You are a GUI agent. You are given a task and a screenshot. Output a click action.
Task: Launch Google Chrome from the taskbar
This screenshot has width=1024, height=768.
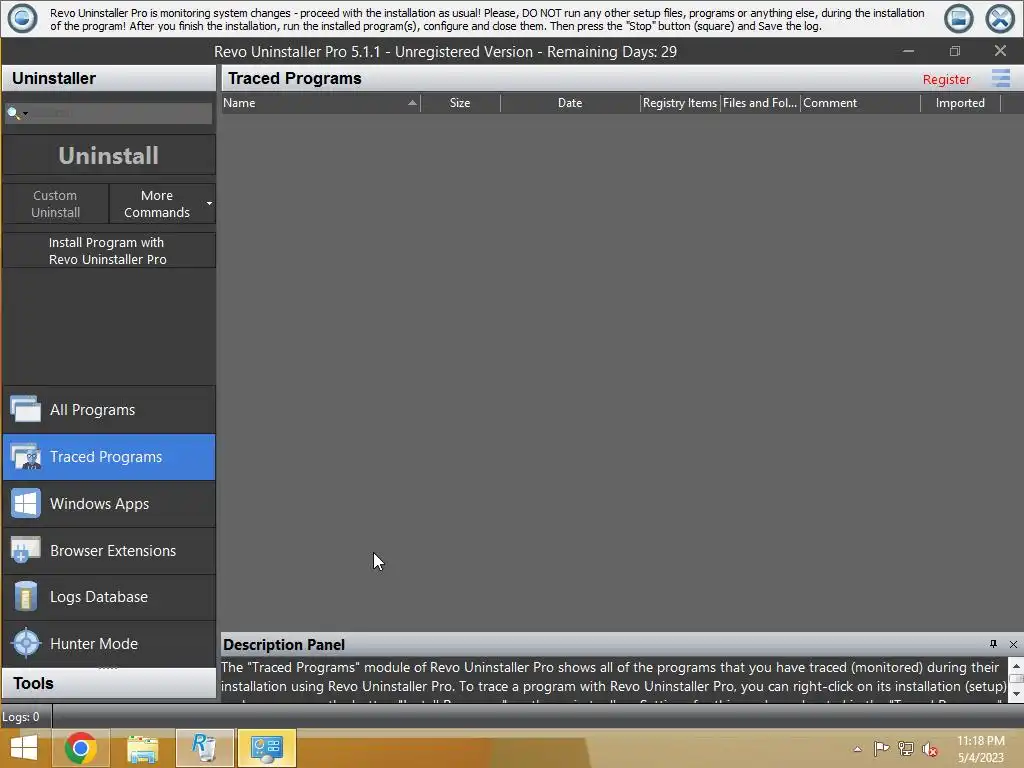pyautogui.click(x=81, y=748)
